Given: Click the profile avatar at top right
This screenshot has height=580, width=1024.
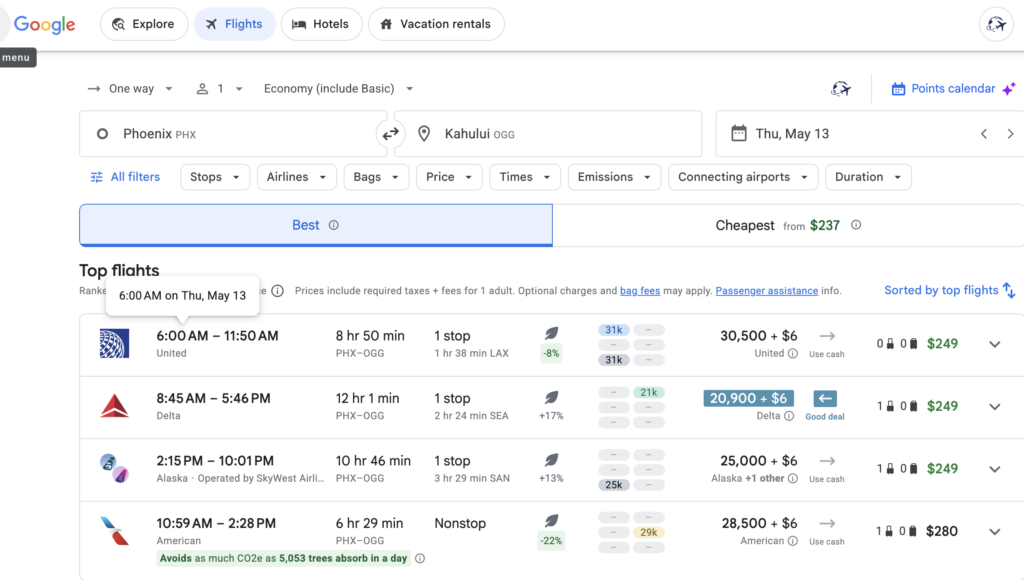Looking at the screenshot, I should pos(996,24).
